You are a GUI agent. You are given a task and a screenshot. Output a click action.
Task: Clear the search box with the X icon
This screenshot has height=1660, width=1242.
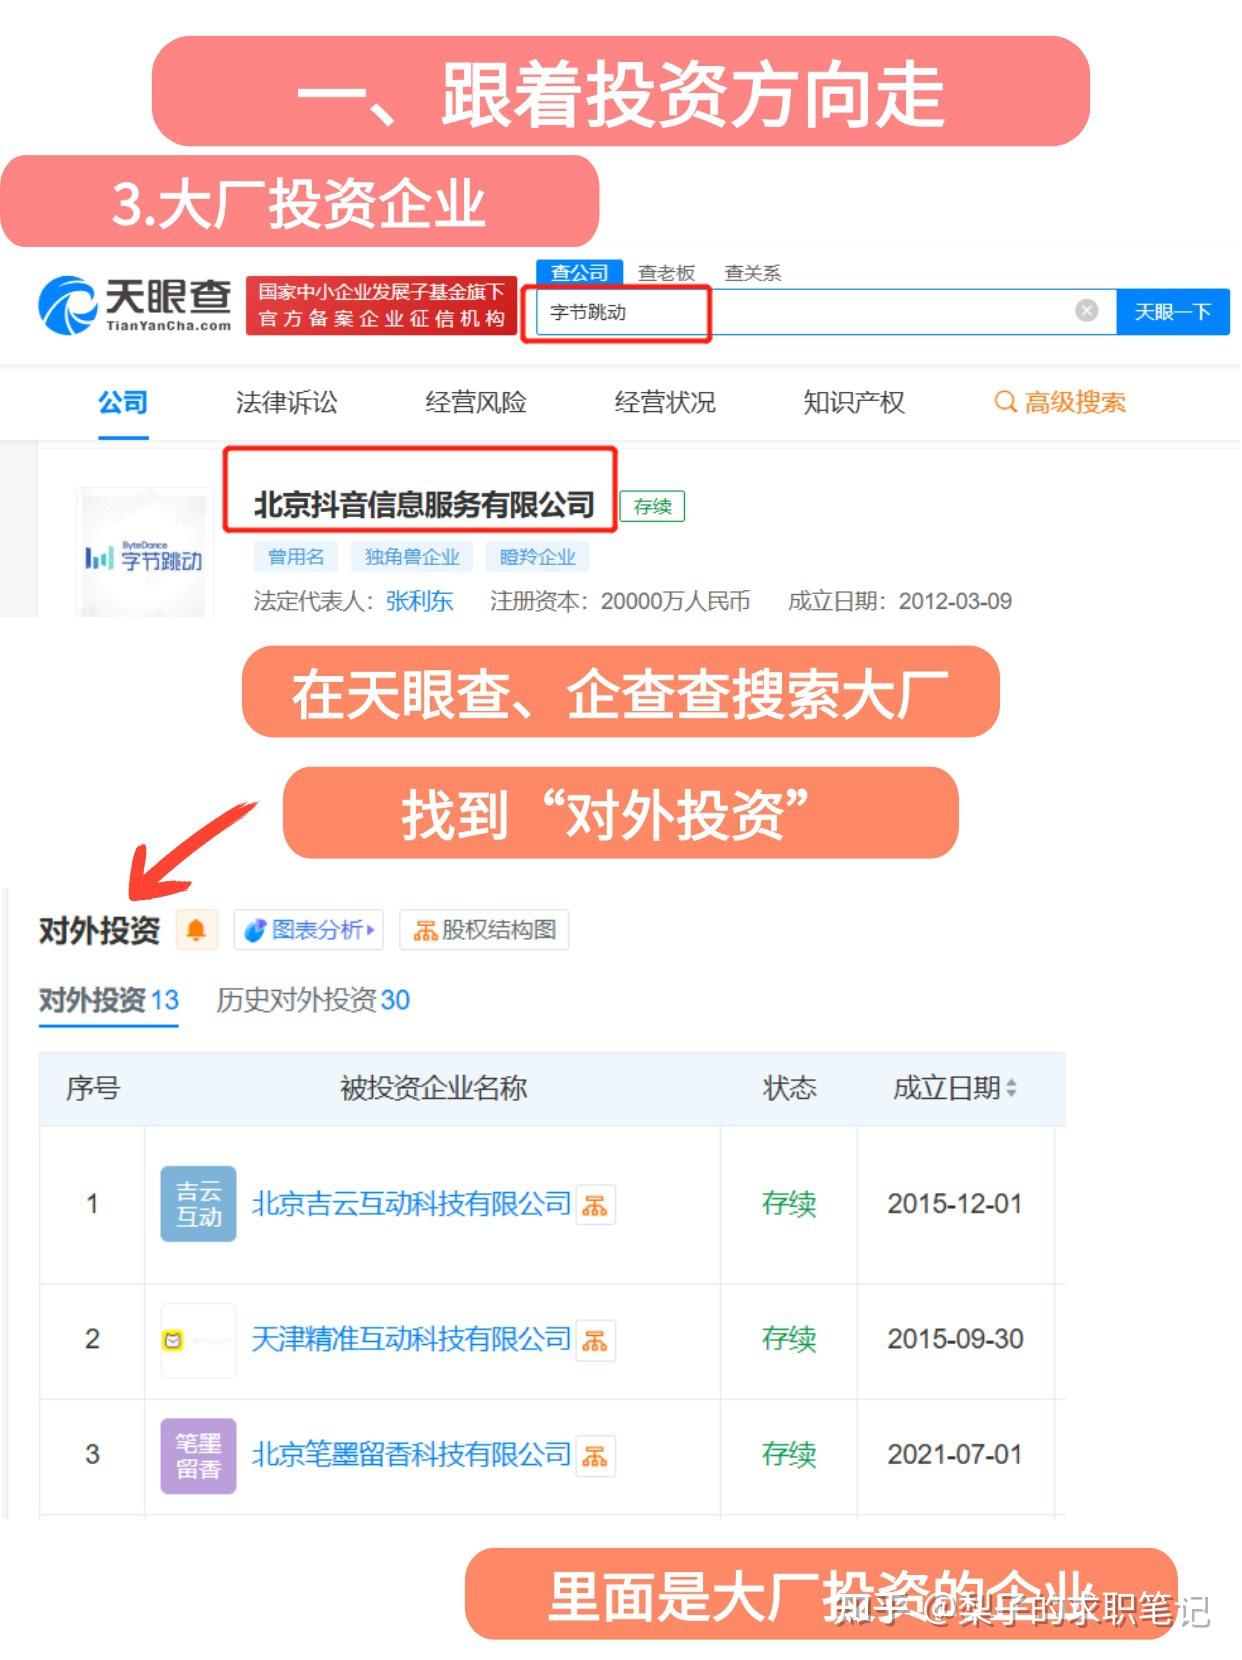point(1086,311)
